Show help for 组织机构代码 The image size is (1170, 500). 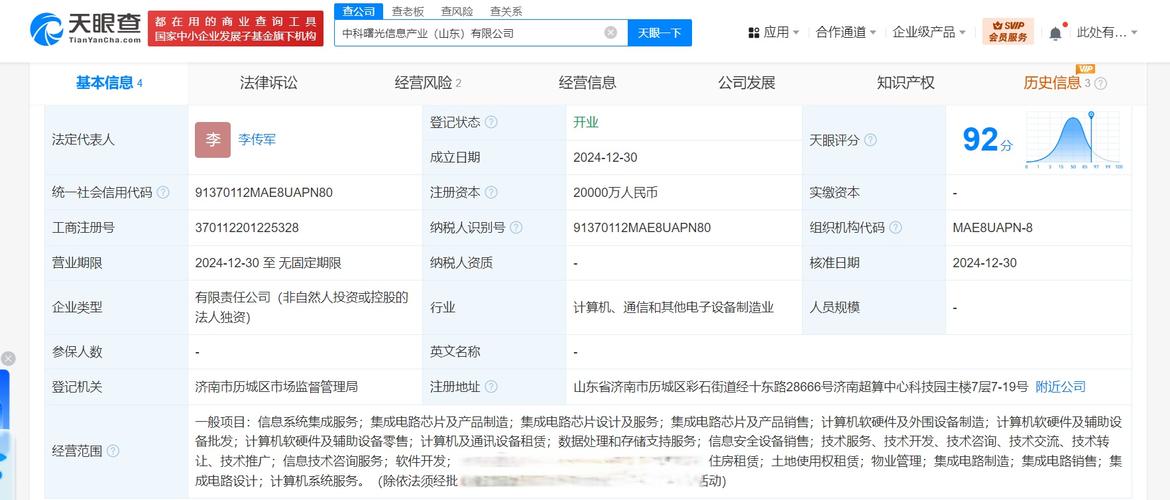(x=895, y=228)
